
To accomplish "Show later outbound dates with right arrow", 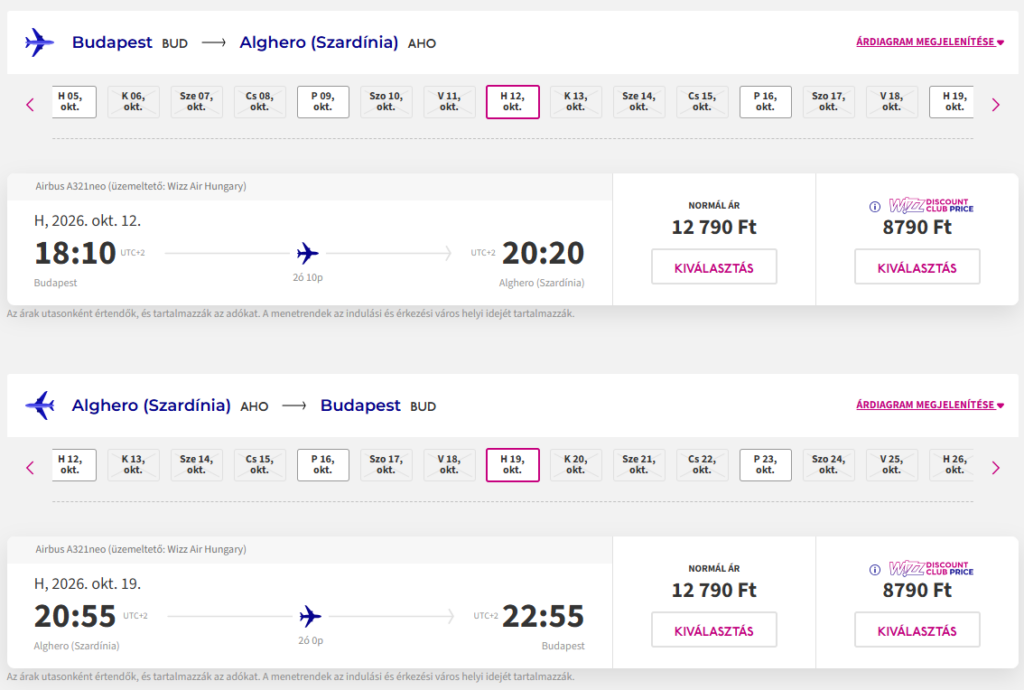I will [x=995, y=104].
